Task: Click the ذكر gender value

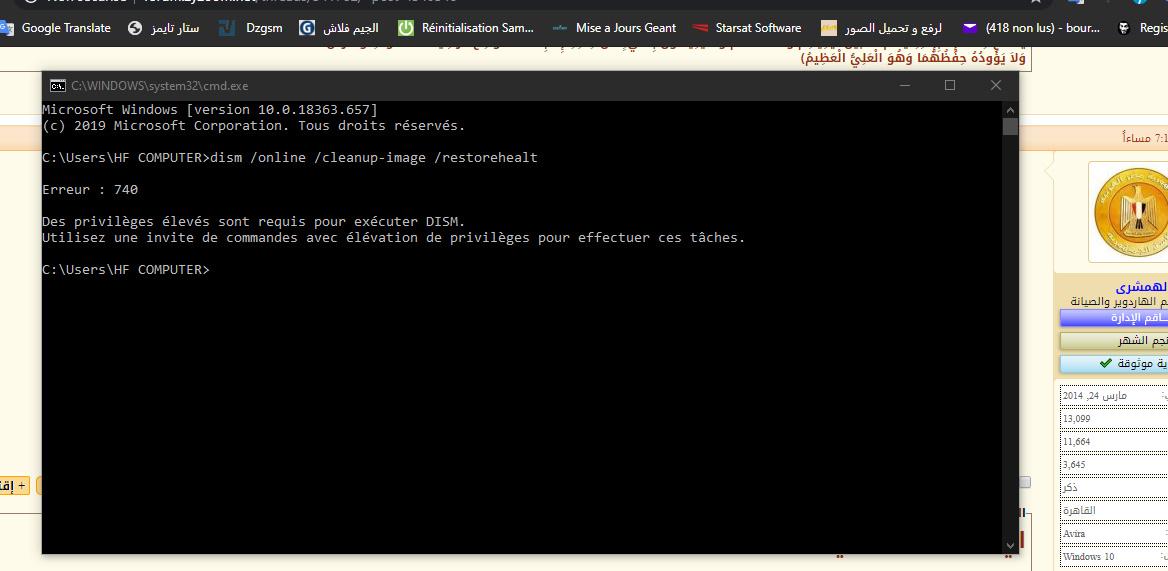Action: pos(1070,488)
